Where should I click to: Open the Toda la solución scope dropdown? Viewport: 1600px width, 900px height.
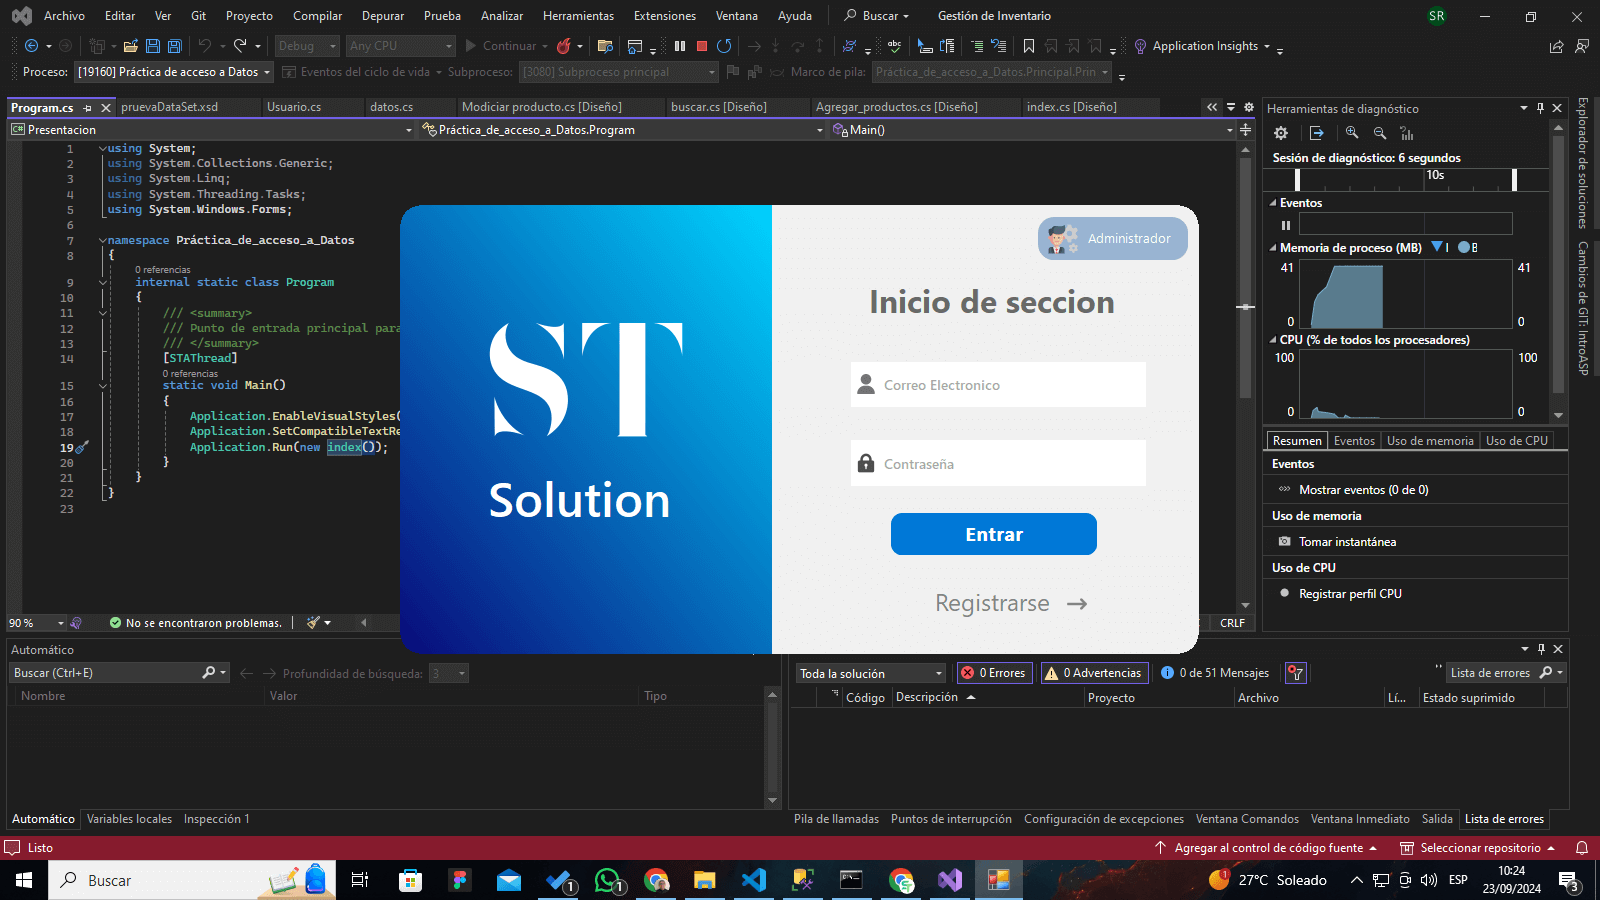coord(870,673)
